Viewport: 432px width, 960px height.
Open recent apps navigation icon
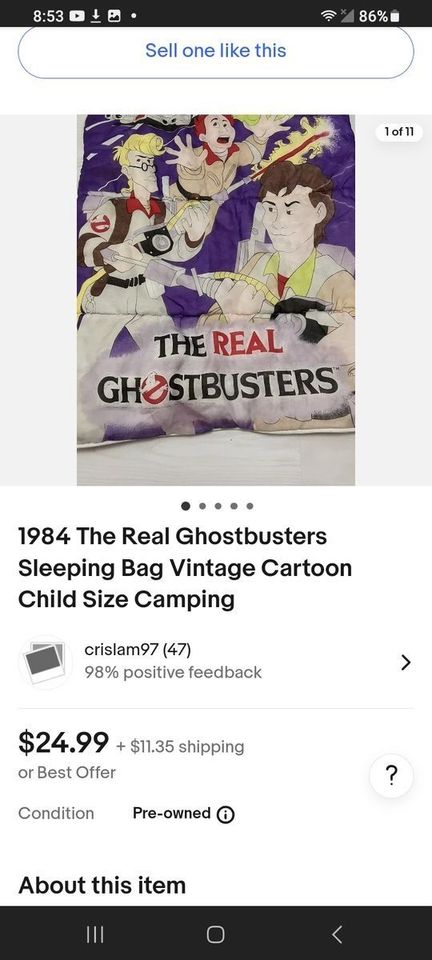tap(94, 934)
